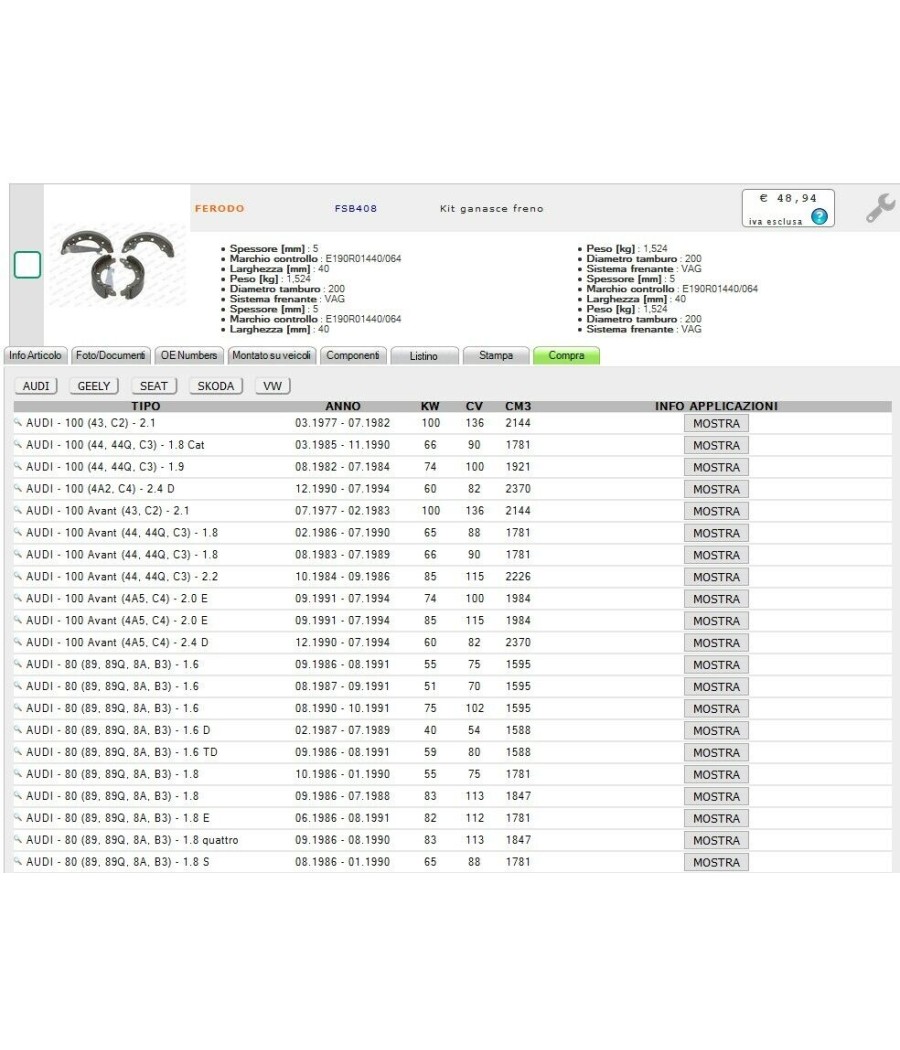Click the € 48,94 price box
The width and height of the screenshot is (900, 1050).
coord(788,208)
